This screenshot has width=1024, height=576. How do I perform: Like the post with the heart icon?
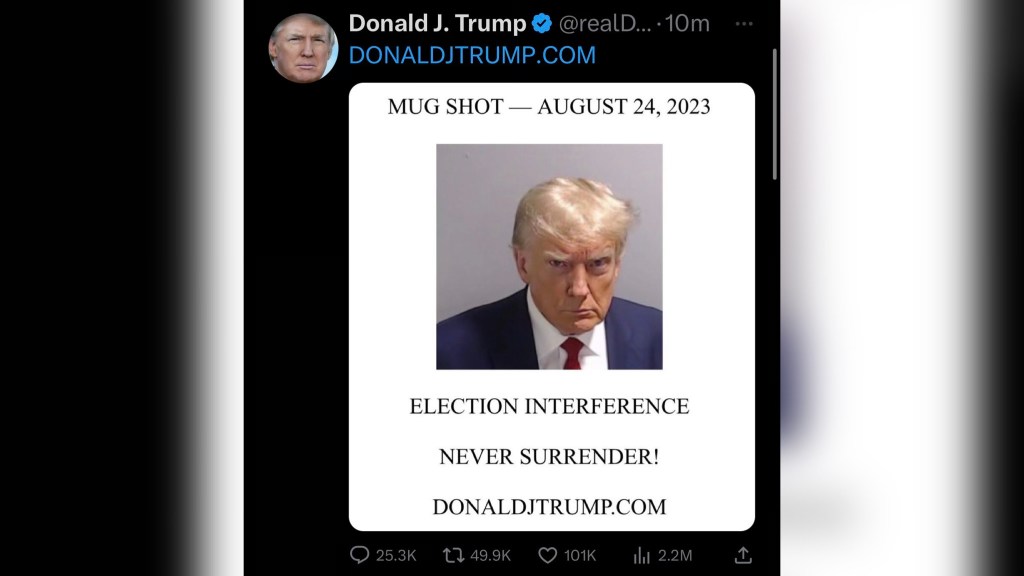pyautogui.click(x=547, y=555)
